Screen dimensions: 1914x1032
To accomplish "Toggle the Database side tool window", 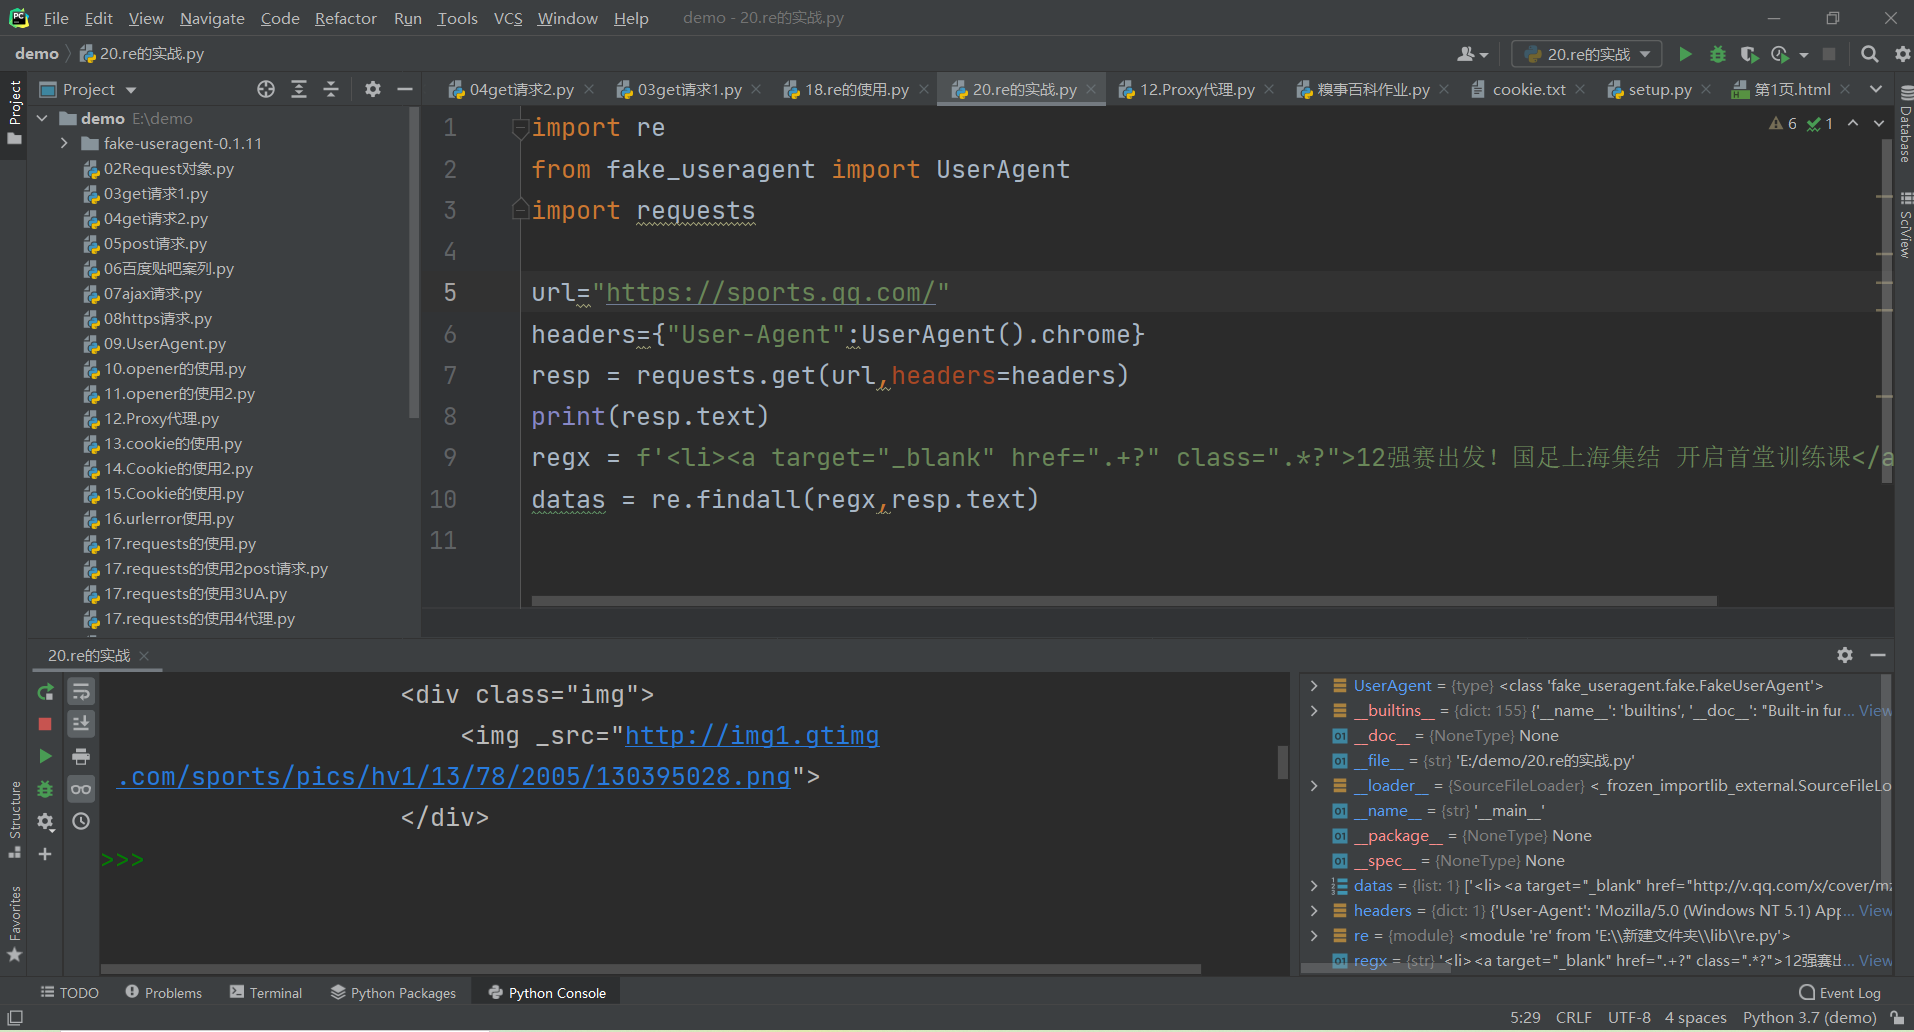I will 1904,124.
